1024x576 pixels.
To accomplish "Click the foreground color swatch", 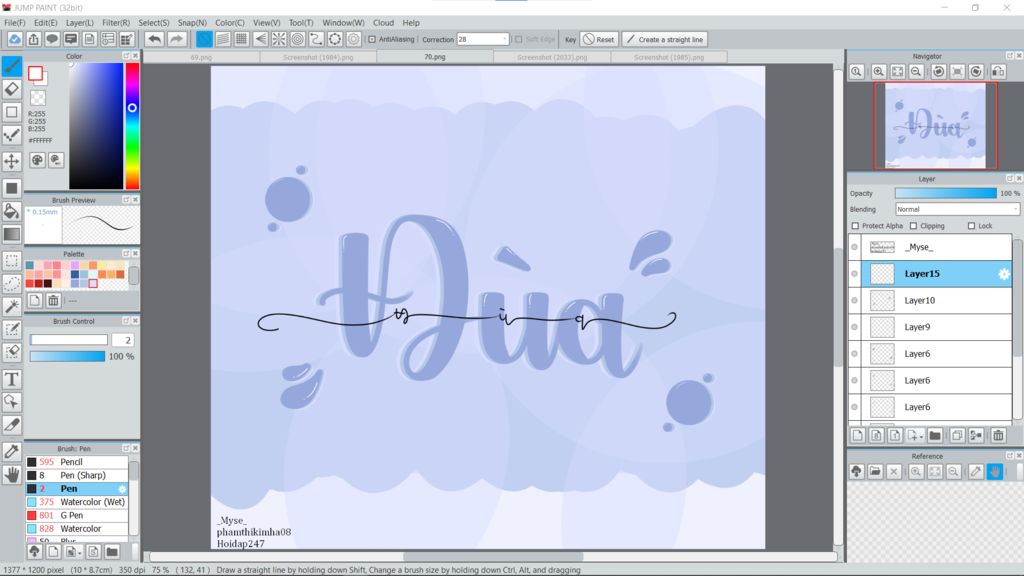I will [x=35, y=73].
